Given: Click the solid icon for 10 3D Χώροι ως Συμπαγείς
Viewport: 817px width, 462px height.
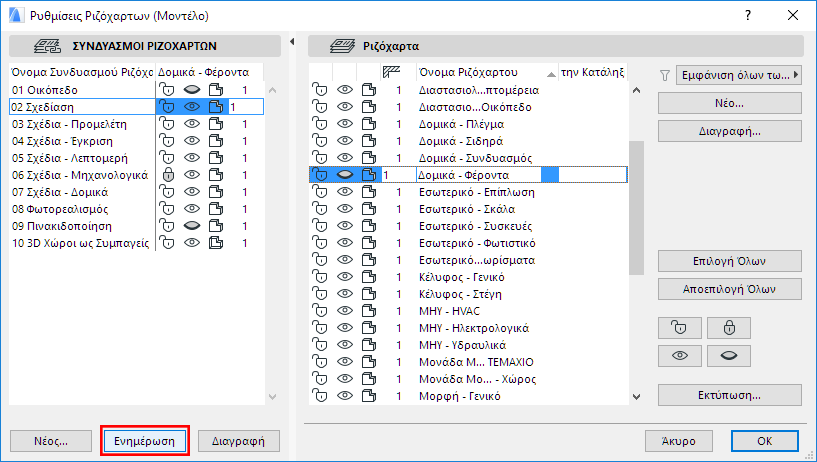Looking at the screenshot, I should point(217,243).
